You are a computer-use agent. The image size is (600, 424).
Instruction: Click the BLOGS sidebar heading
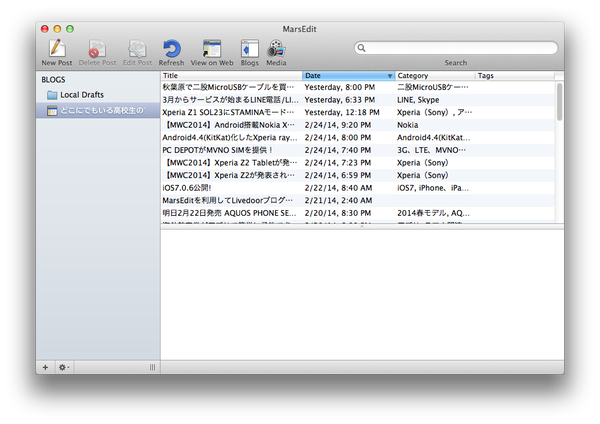53,80
